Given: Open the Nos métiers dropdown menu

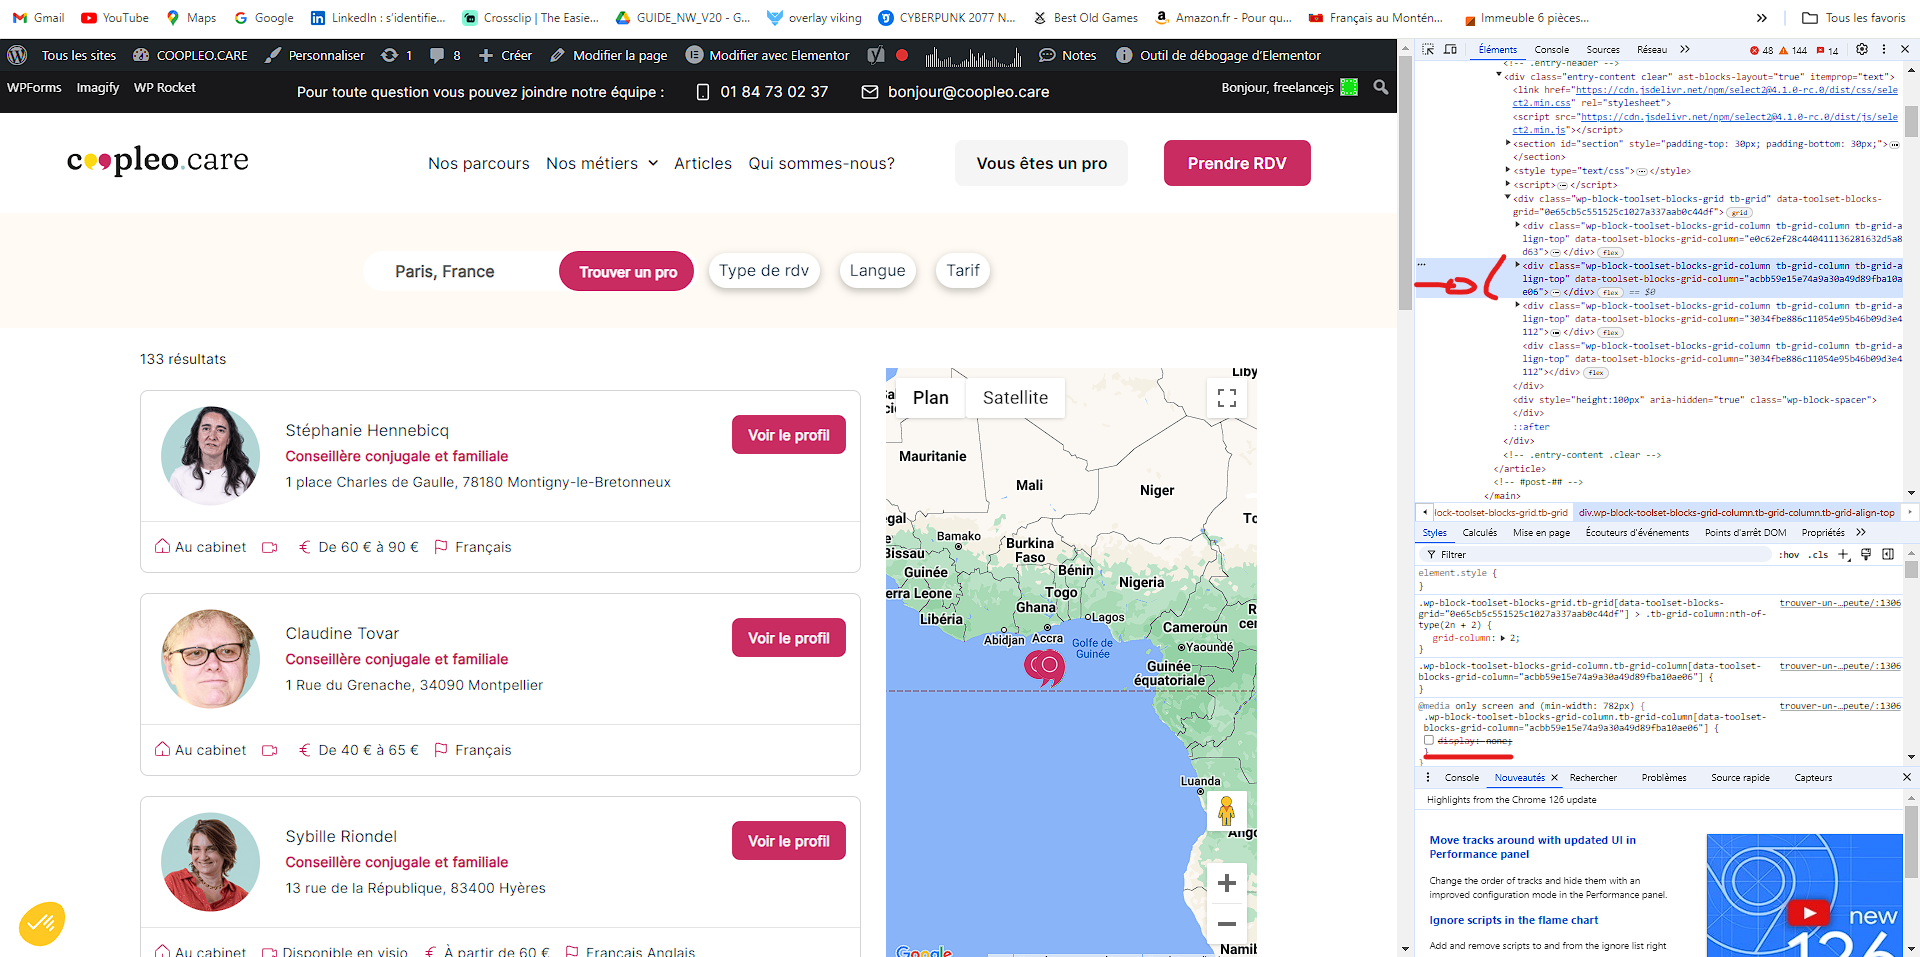Looking at the screenshot, I should pyautogui.click(x=602, y=163).
